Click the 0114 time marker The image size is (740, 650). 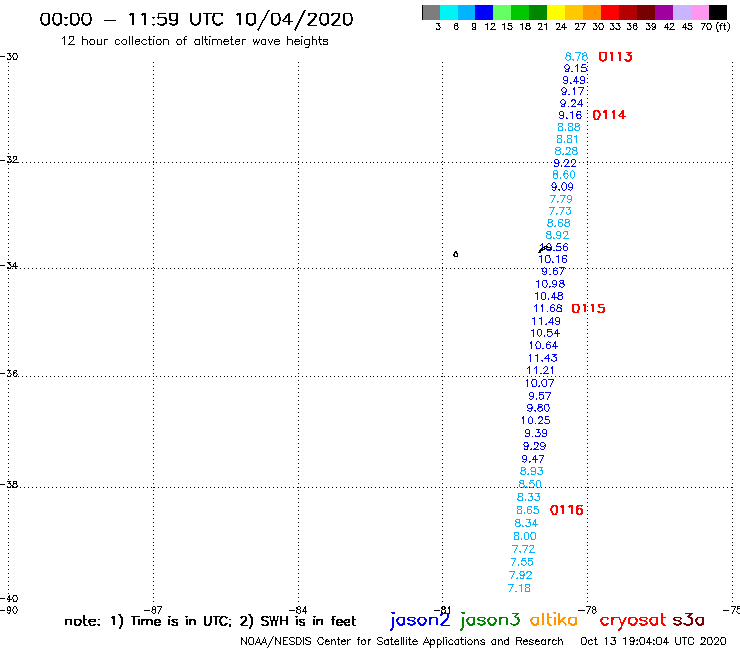609,115
